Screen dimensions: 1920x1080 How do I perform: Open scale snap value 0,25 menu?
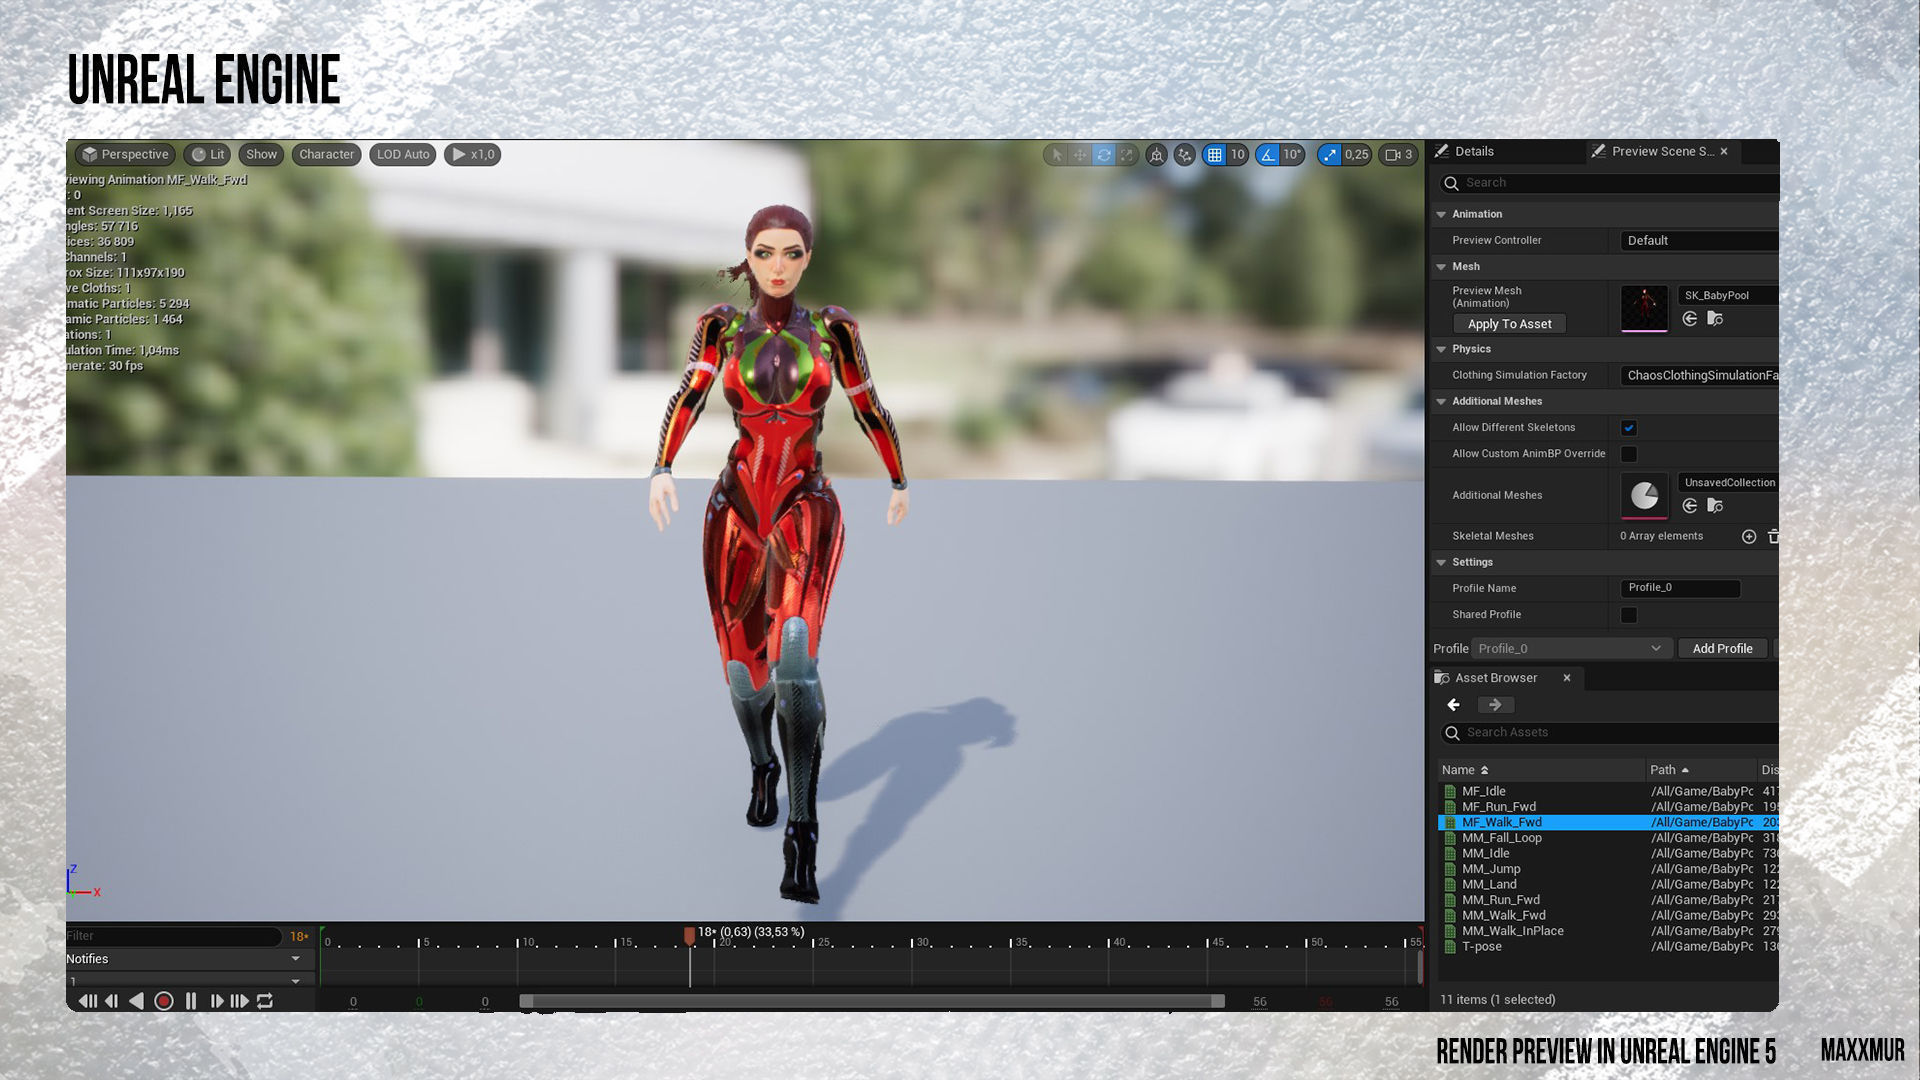coord(1356,155)
